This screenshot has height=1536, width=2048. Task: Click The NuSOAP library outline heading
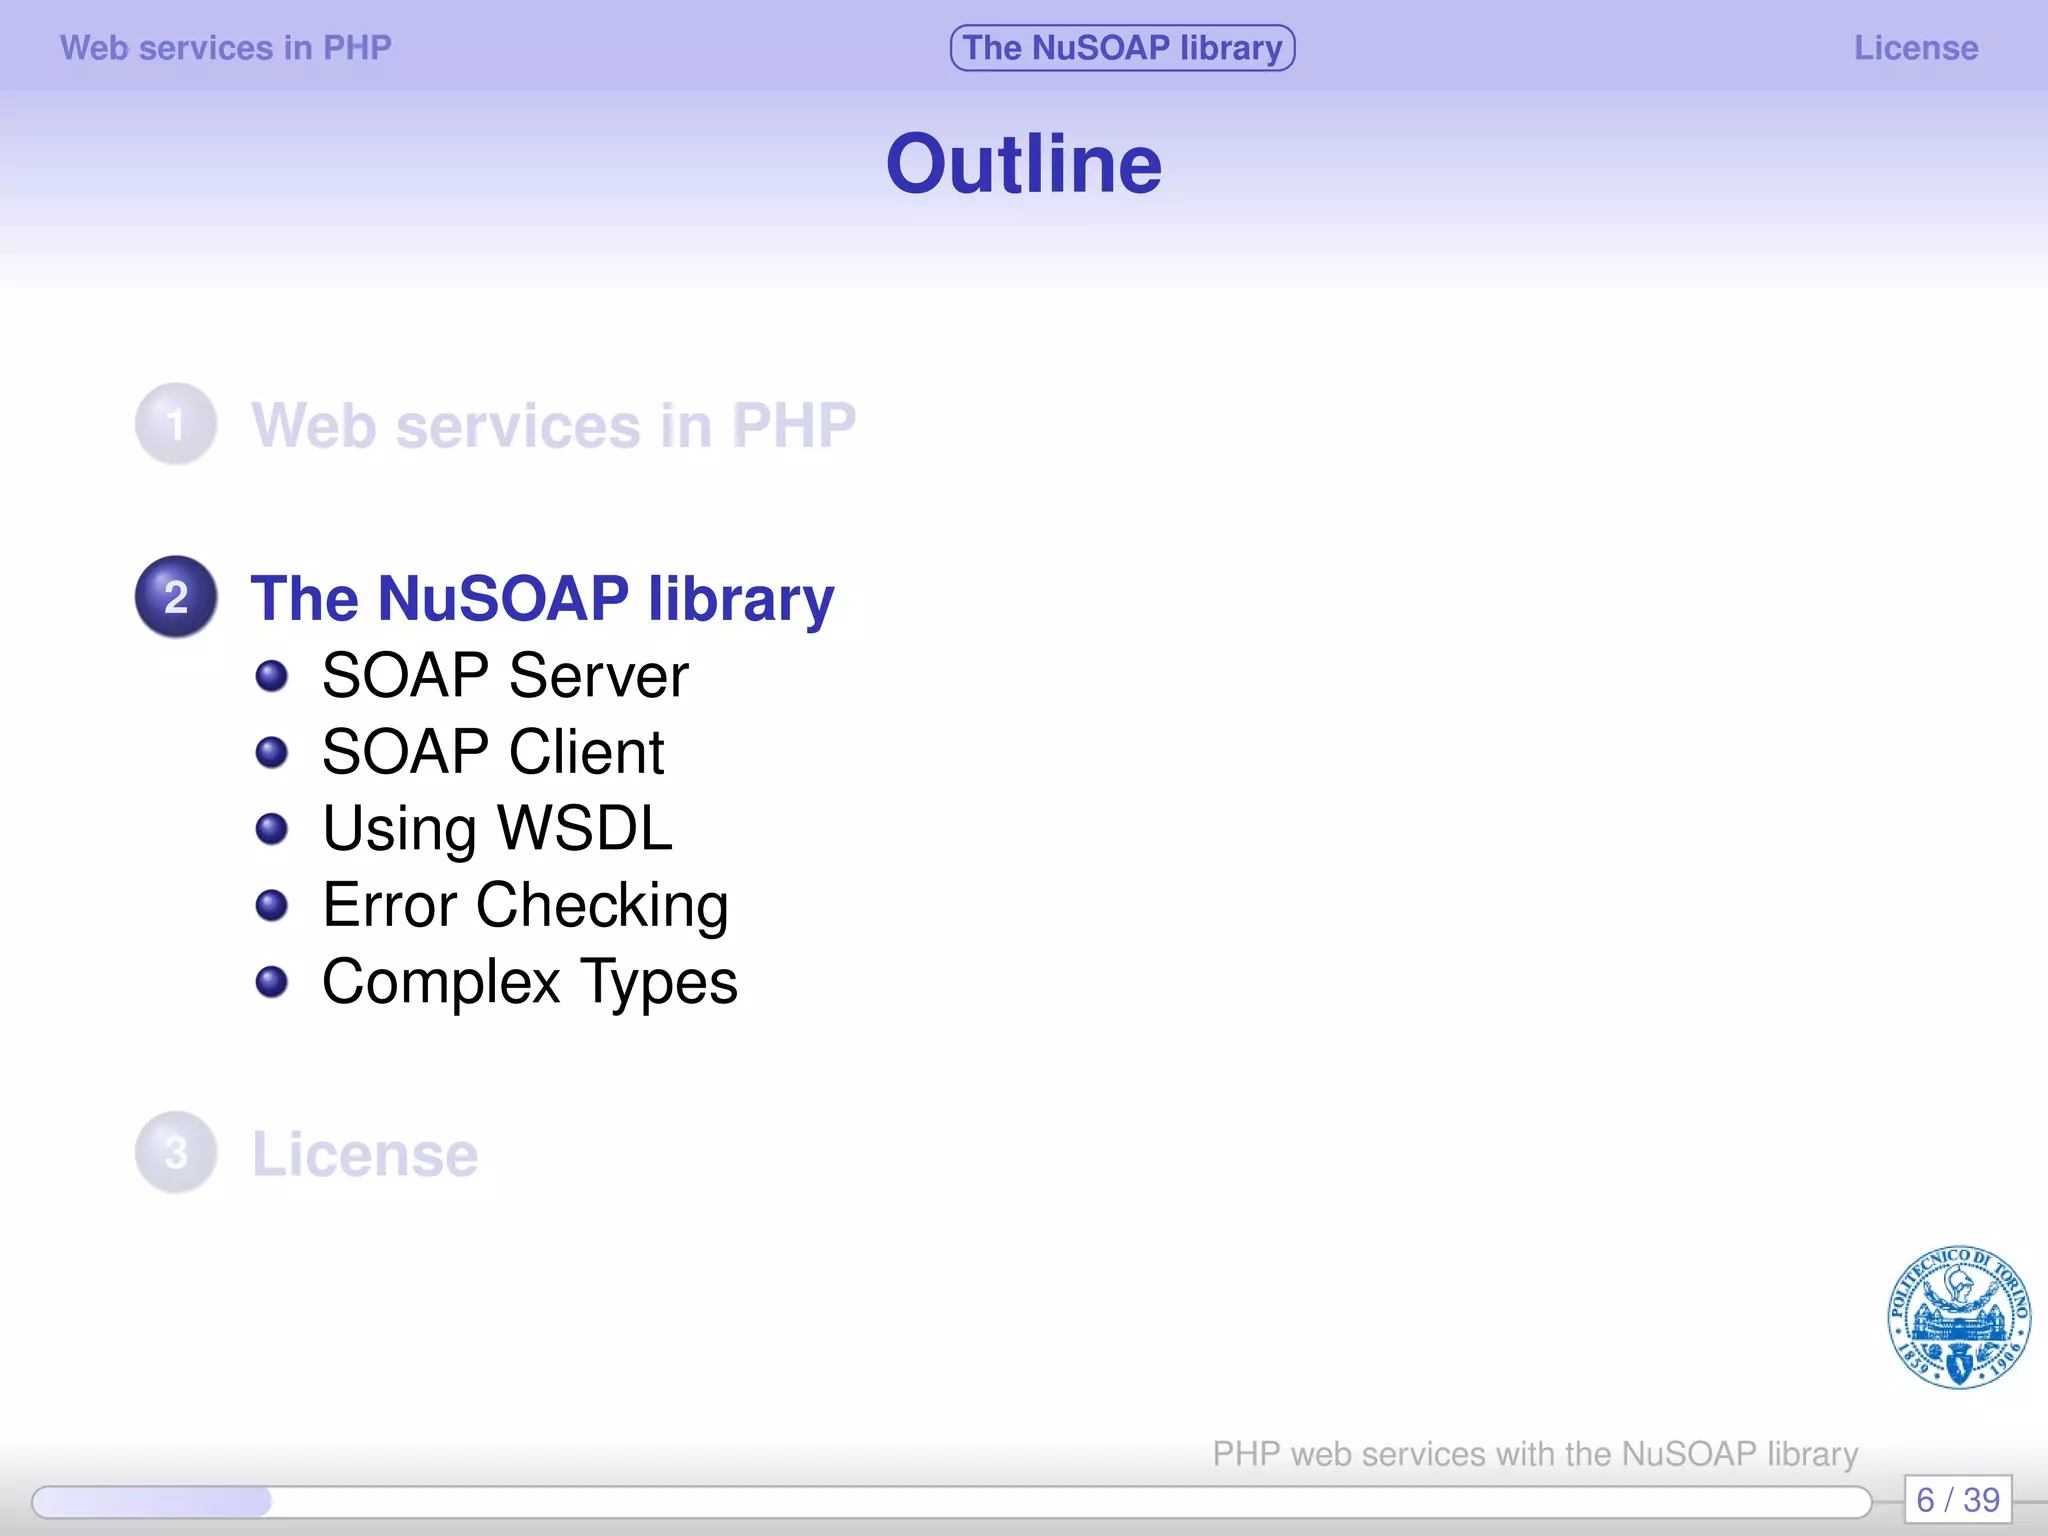coord(542,598)
